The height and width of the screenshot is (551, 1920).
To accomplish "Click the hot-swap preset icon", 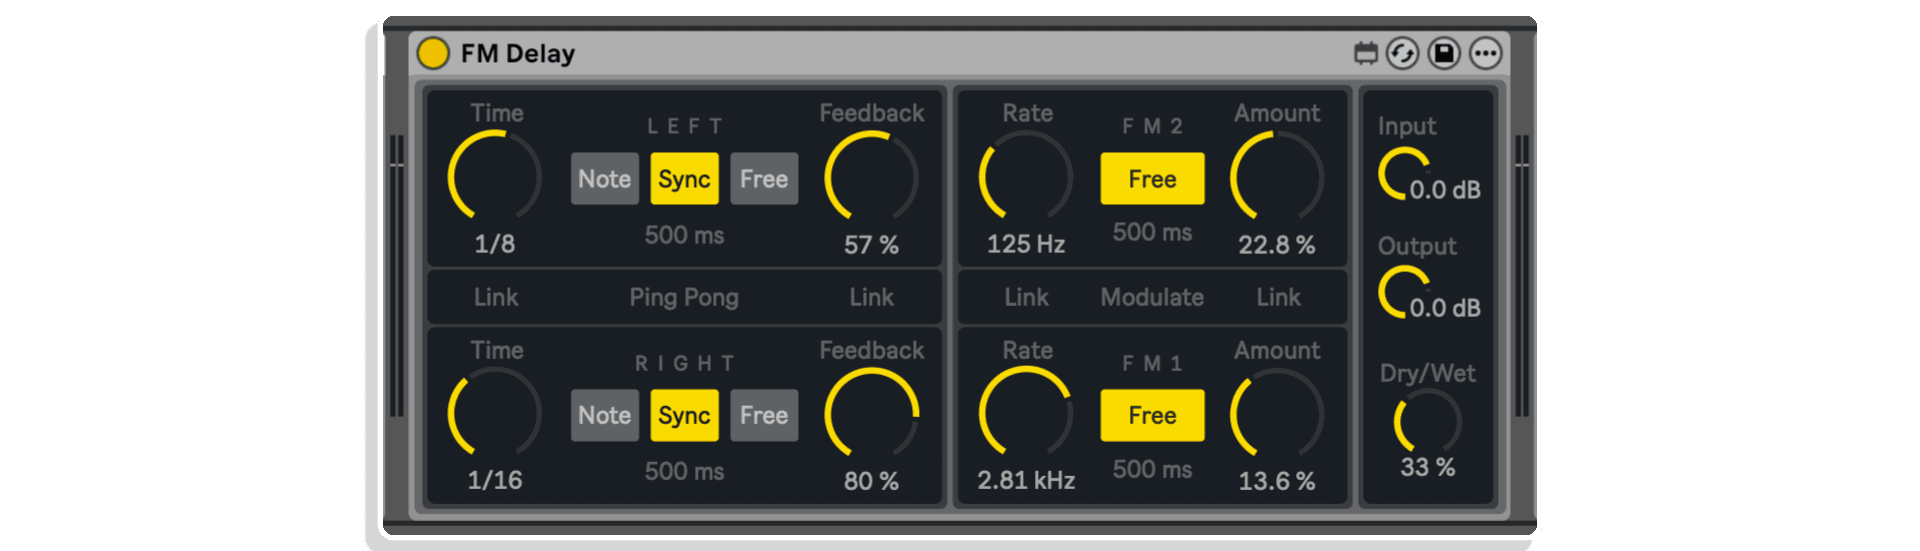I will 1402,53.
